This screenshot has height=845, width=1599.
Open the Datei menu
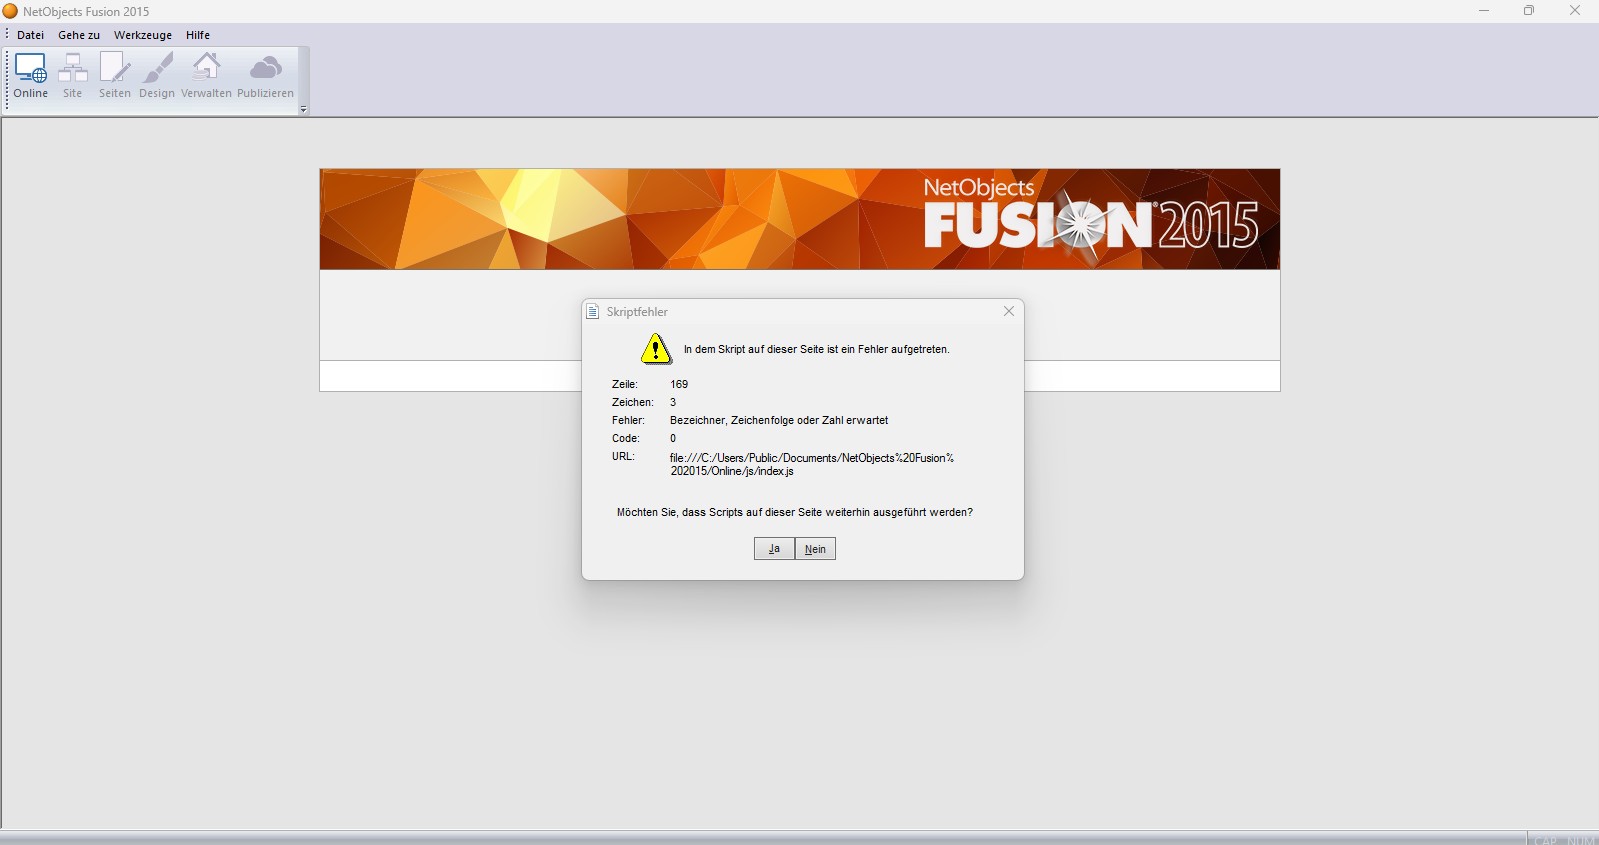(31, 35)
